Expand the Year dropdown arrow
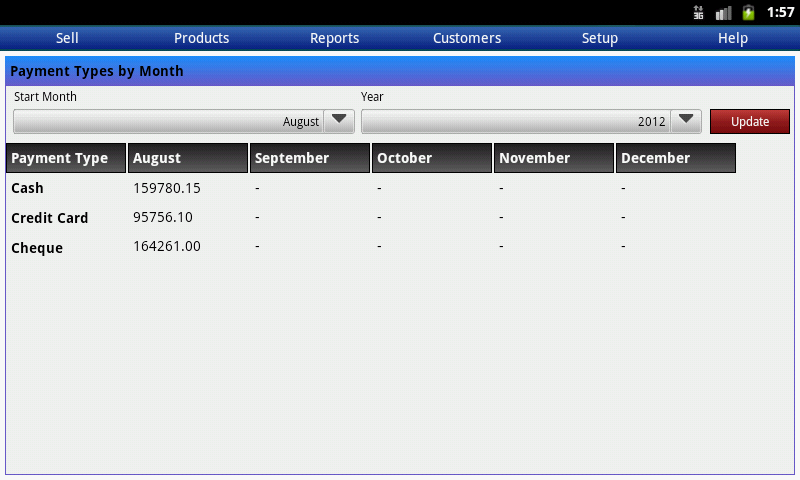Image resolution: width=800 pixels, height=480 pixels. (685, 121)
